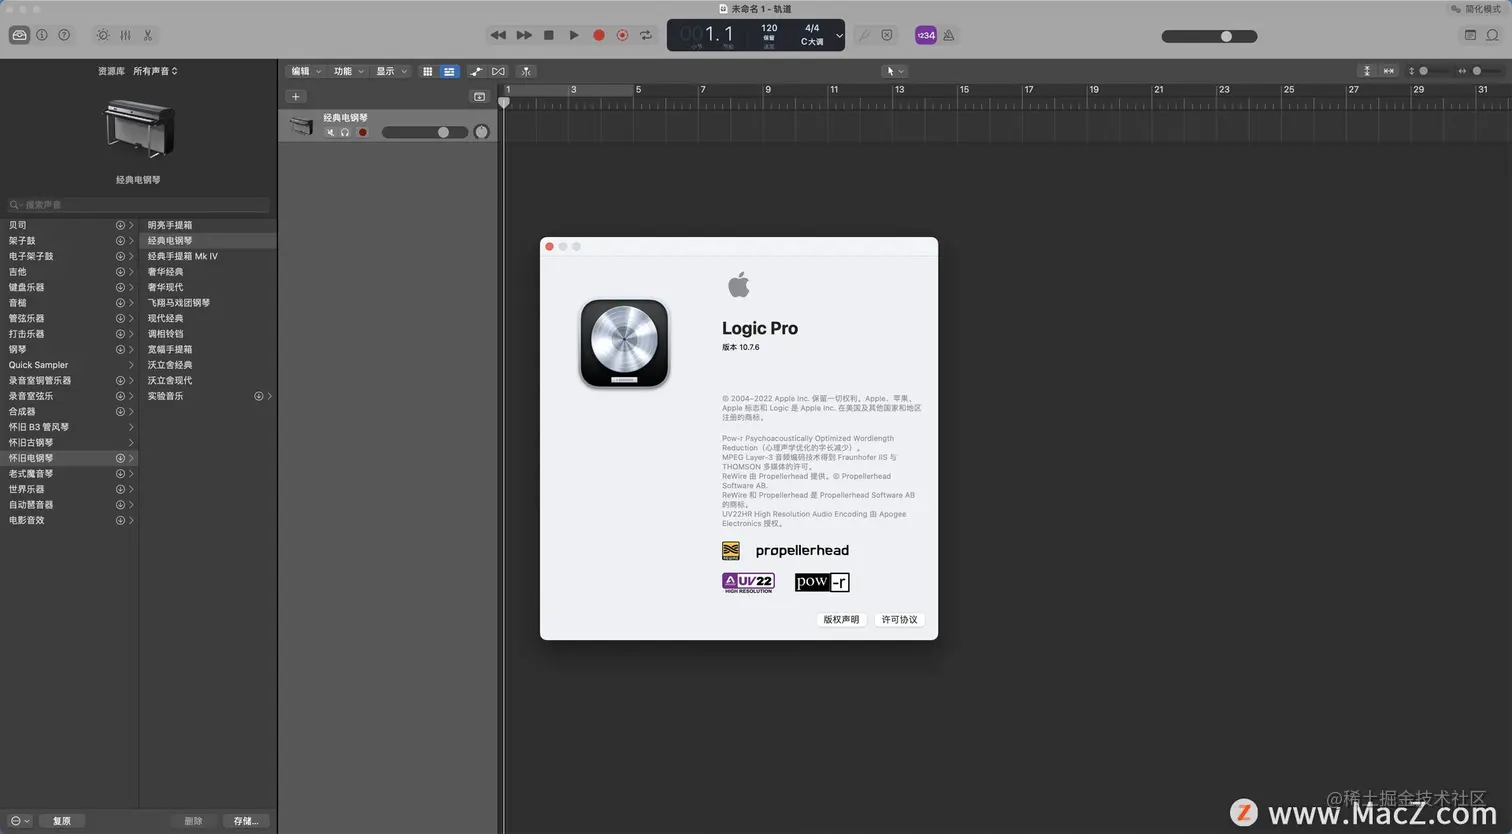This screenshot has width=1512, height=834.
Task: Open the pointer tool selector dropdown
Action: tap(894, 71)
